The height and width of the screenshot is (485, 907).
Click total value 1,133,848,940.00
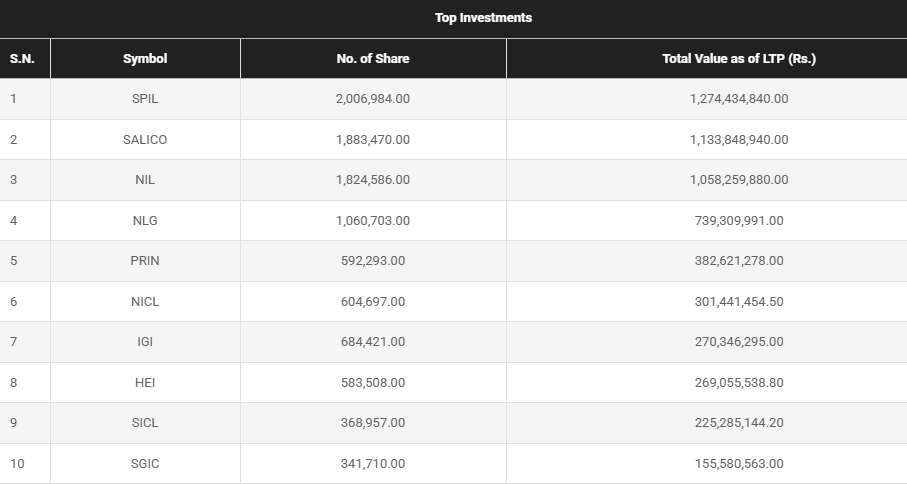(x=739, y=140)
